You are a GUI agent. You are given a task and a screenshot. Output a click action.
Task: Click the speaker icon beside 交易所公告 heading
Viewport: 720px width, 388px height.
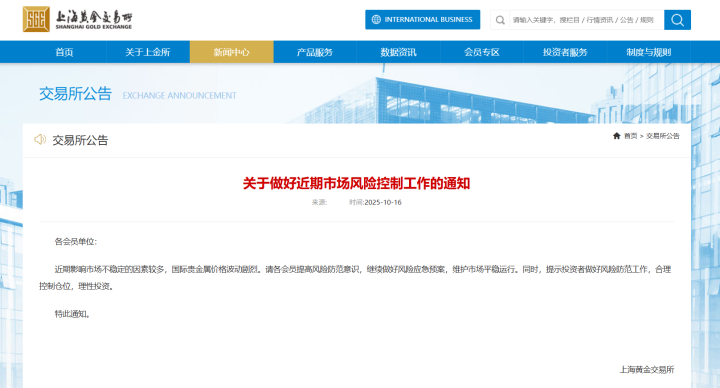tap(40, 139)
